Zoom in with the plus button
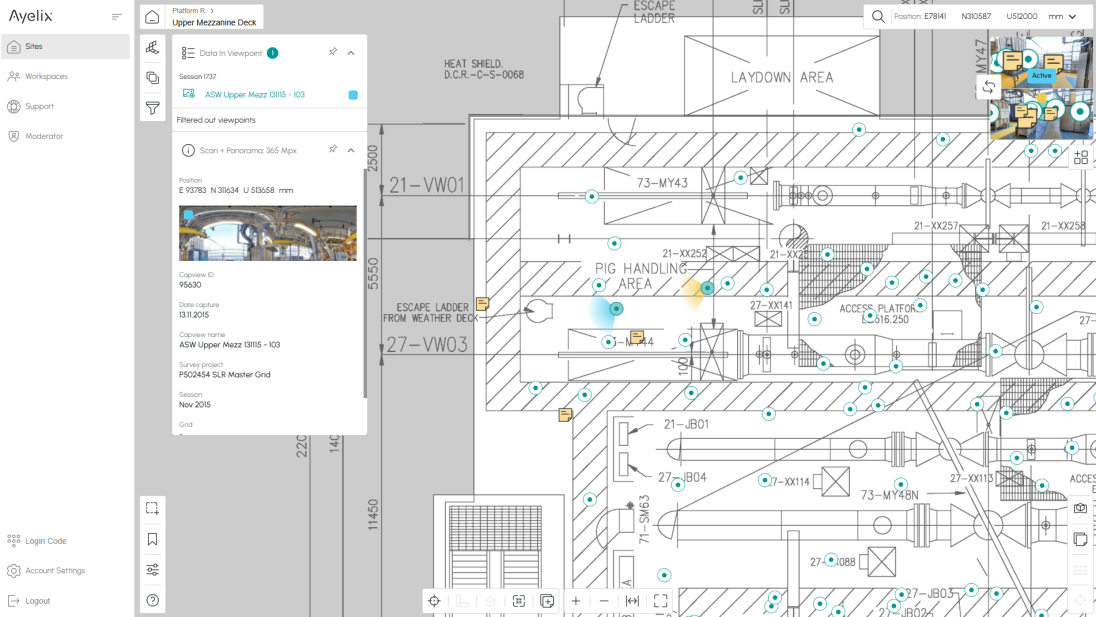 pos(576,601)
